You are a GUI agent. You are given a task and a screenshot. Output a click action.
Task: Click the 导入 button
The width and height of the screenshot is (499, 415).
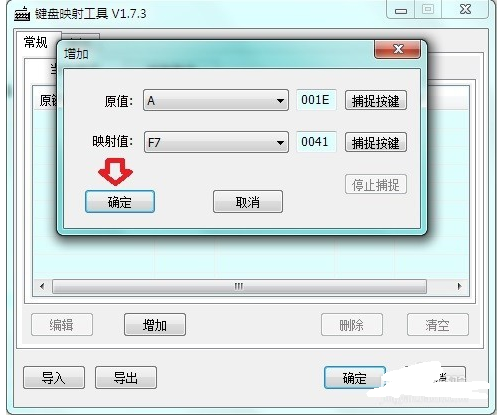54,378
